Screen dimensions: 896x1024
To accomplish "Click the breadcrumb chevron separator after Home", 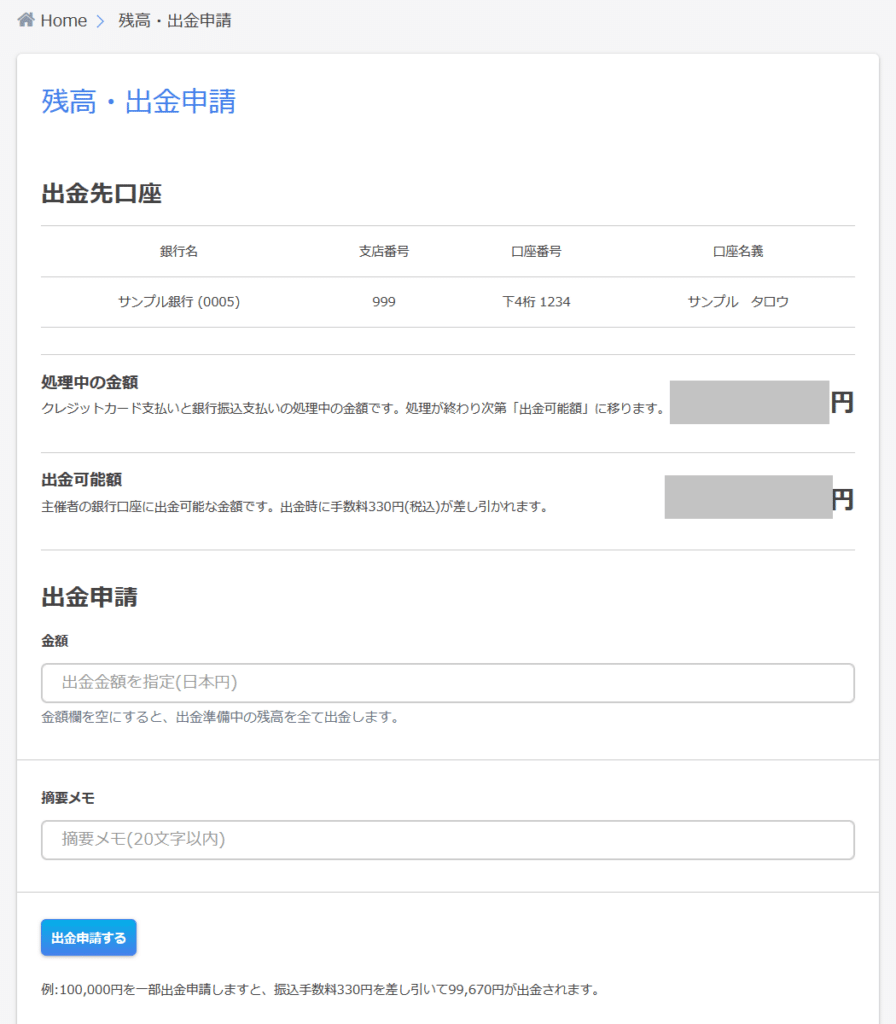I will tap(100, 21).
